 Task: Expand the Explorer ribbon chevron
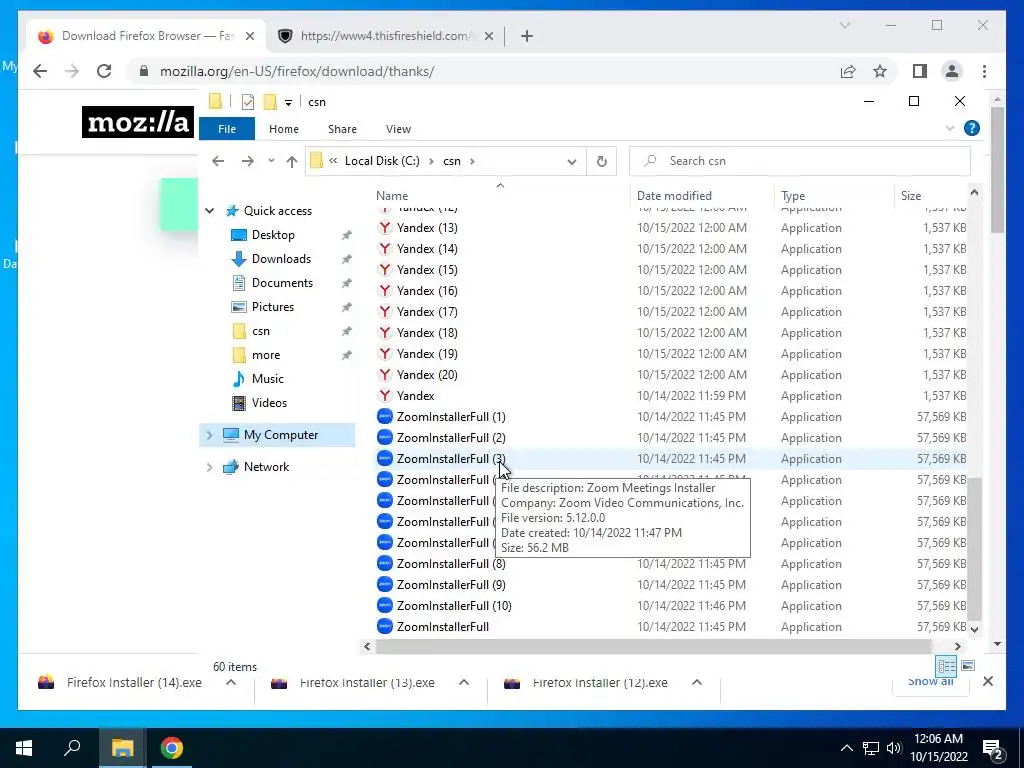950,129
